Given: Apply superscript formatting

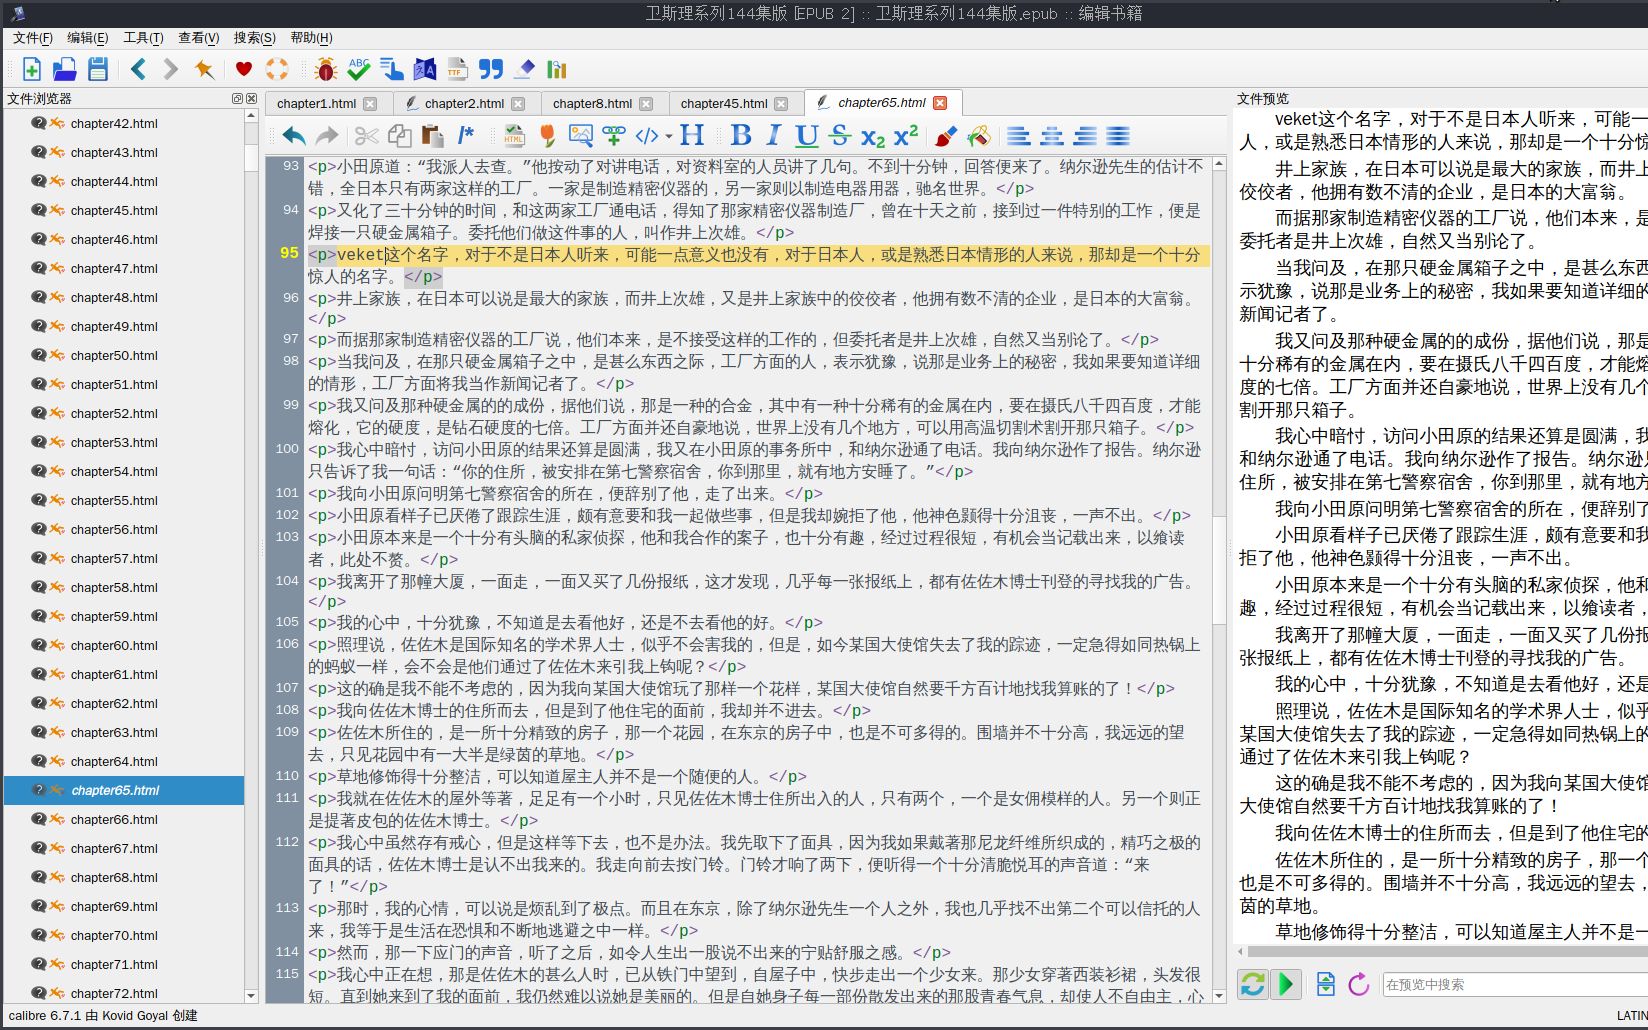Looking at the screenshot, I should tap(906, 135).
